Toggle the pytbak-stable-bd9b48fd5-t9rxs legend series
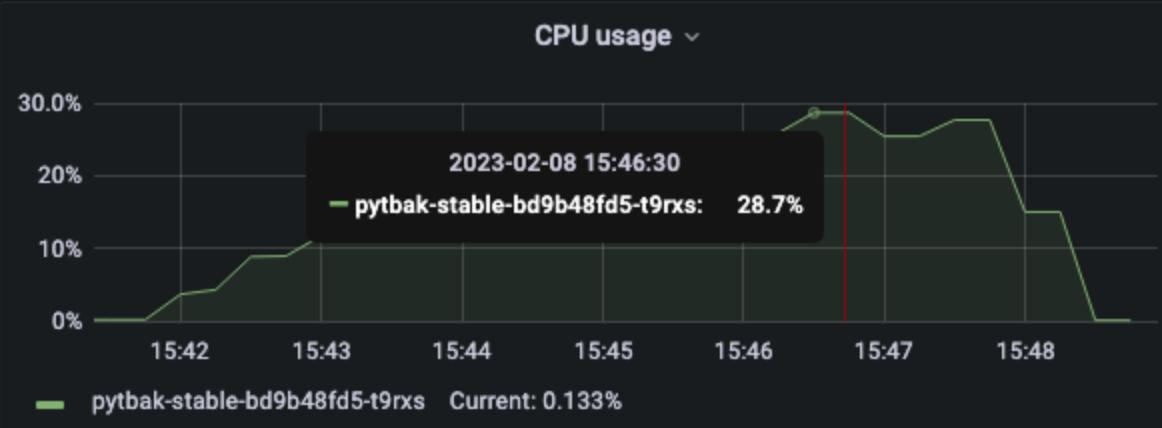 [x=258, y=401]
